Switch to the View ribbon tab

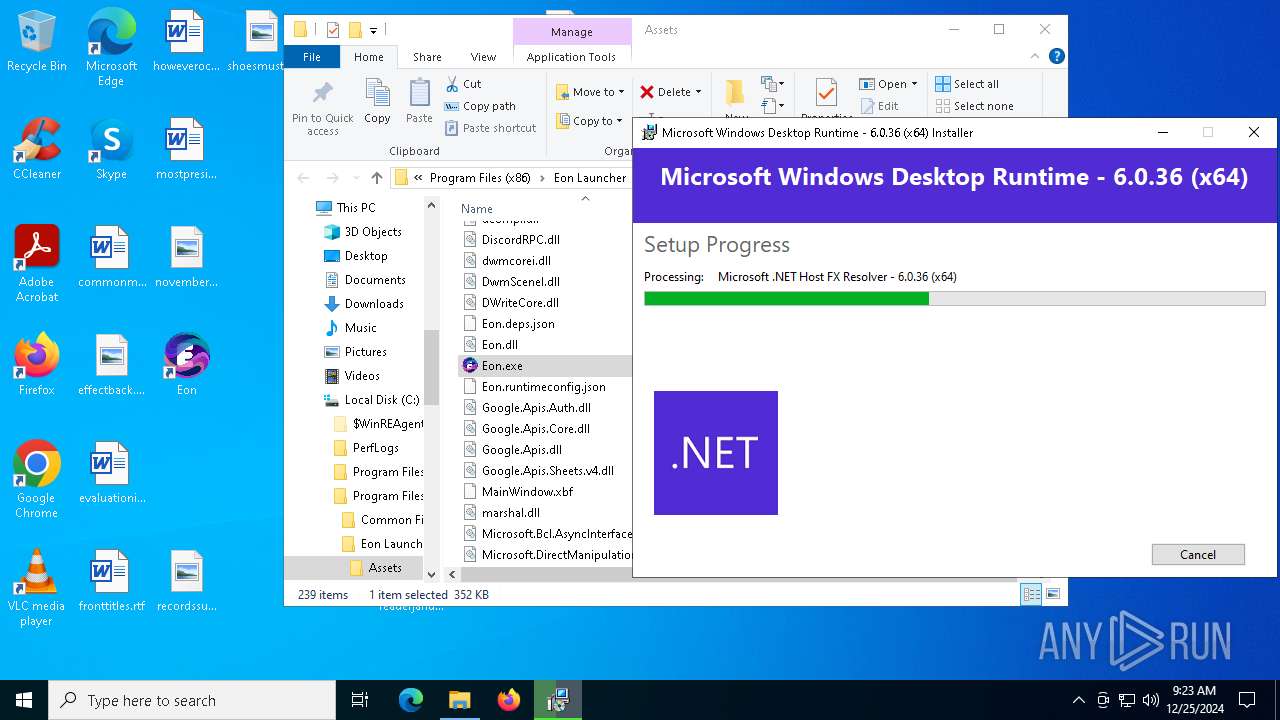[x=483, y=57]
